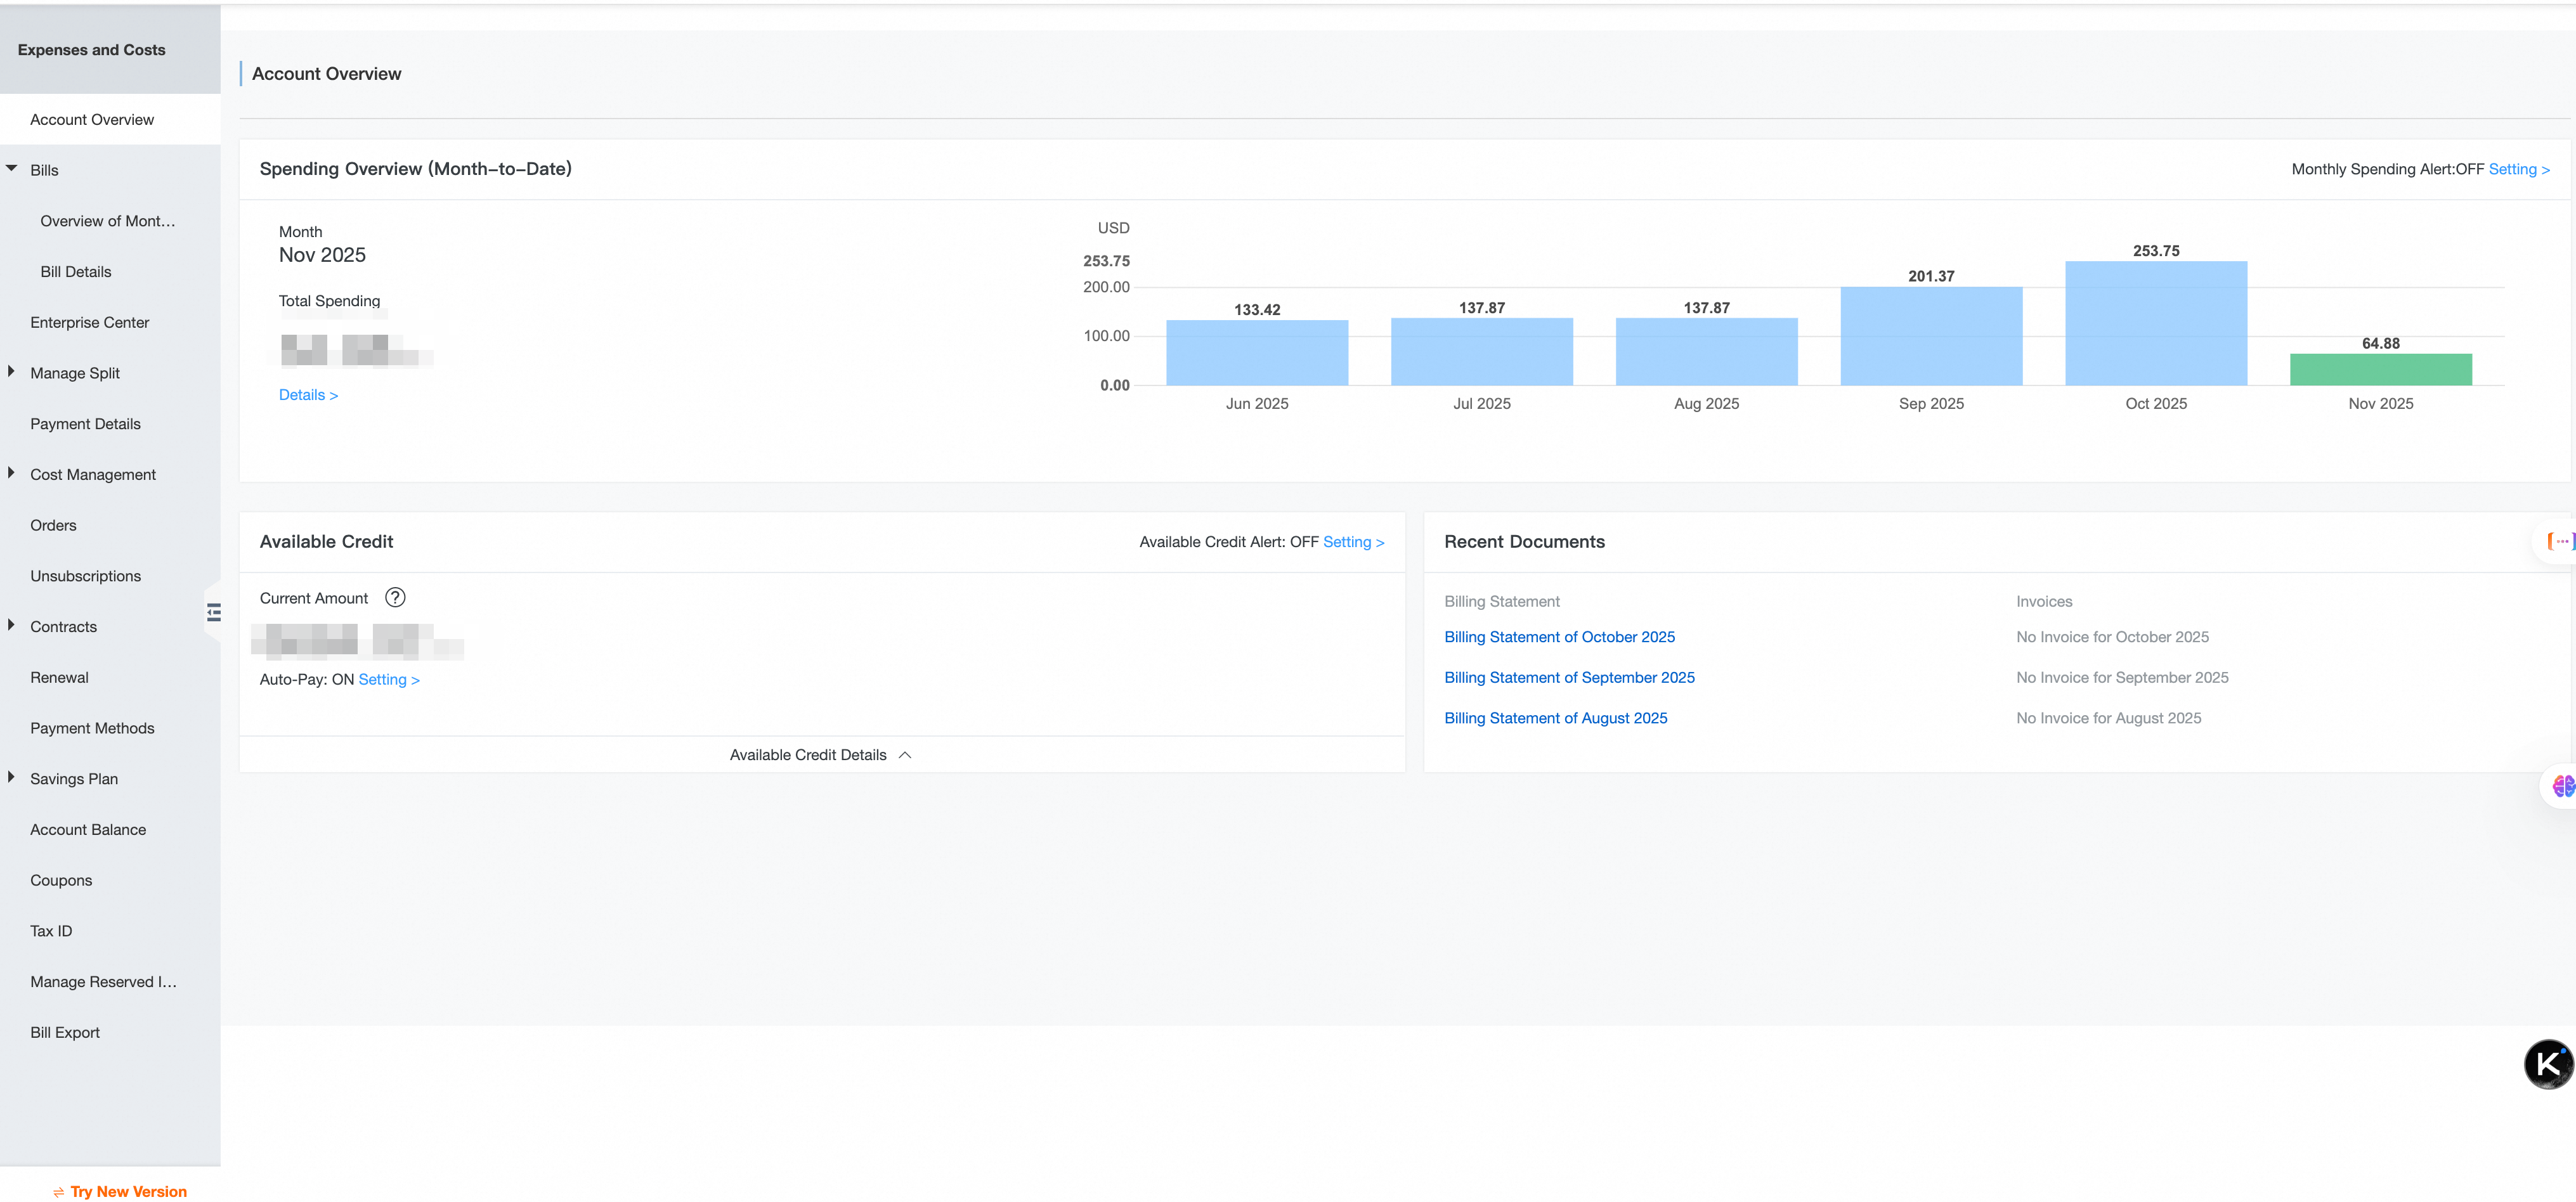Expand the Manage Split menu arrow
This screenshot has height=1202, width=2576.
pyautogui.click(x=12, y=372)
